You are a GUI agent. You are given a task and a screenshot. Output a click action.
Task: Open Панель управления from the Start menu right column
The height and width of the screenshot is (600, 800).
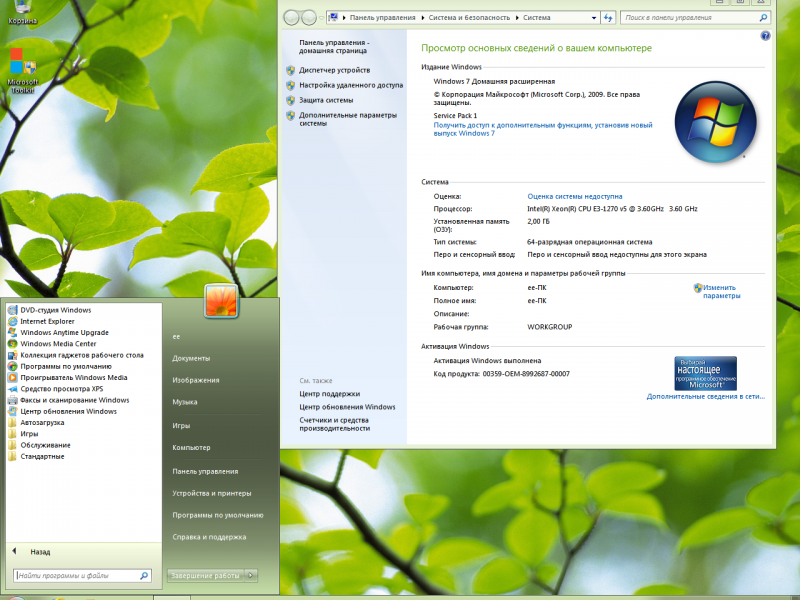(205, 471)
